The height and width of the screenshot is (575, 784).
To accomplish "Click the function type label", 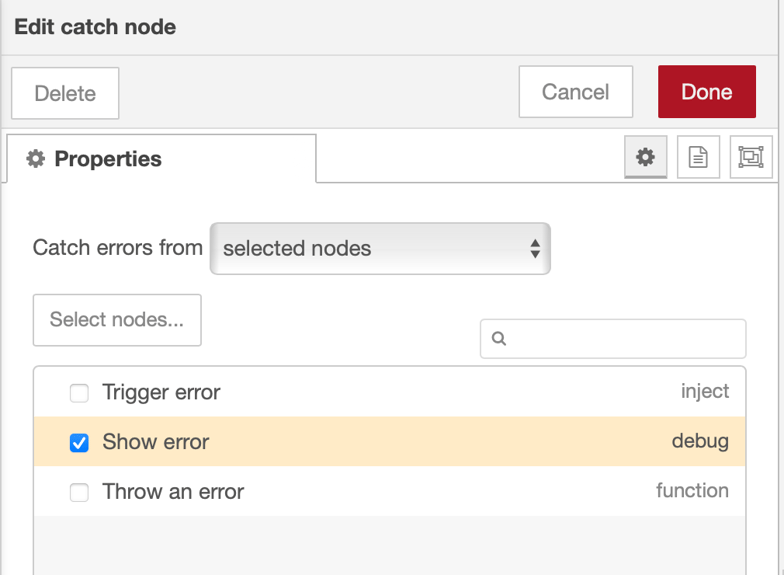I will click(x=692, y=490).
